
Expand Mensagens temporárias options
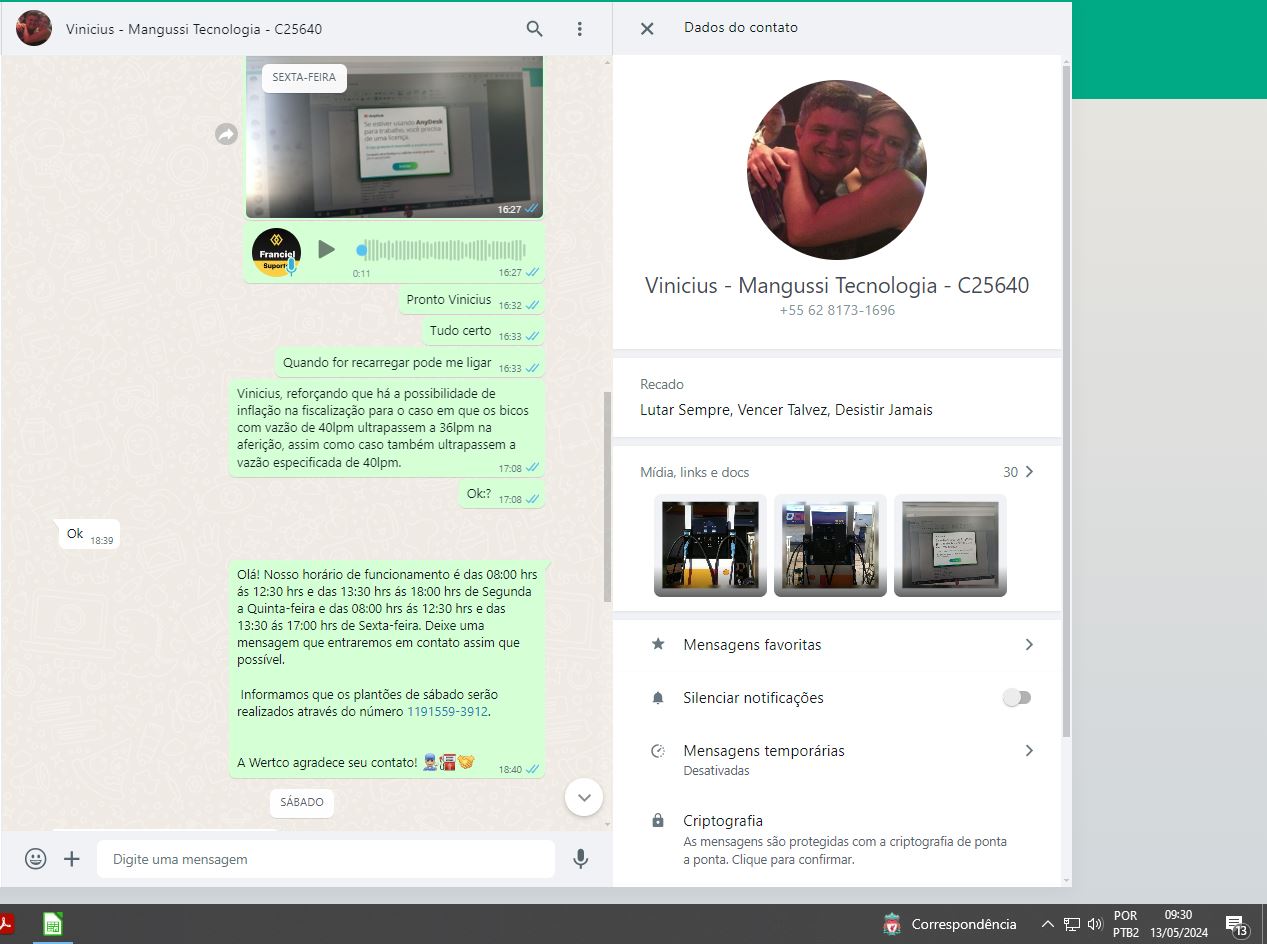[x=1028, y=751]
